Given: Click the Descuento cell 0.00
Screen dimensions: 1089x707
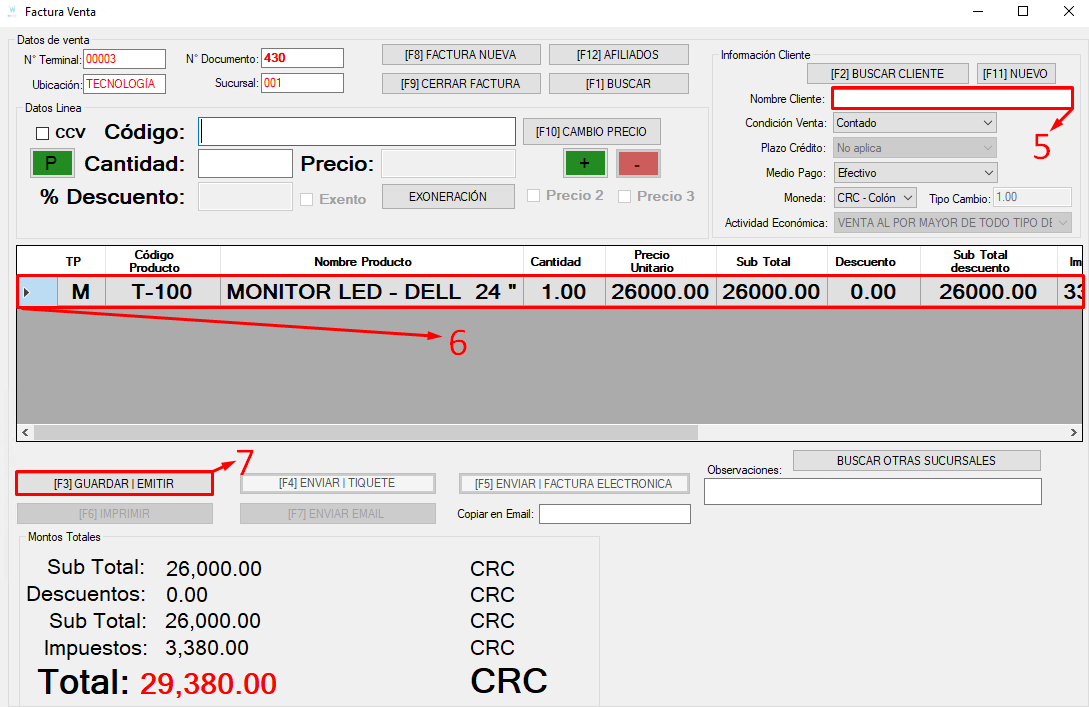Looking at the screenshot, I should pos(873,292).
